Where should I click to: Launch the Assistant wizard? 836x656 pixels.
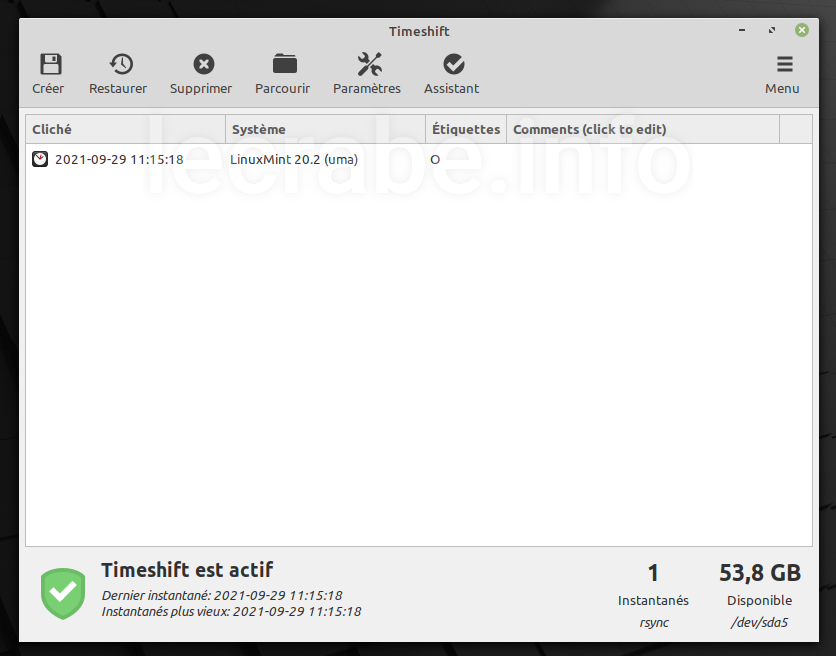pos(452,74)
